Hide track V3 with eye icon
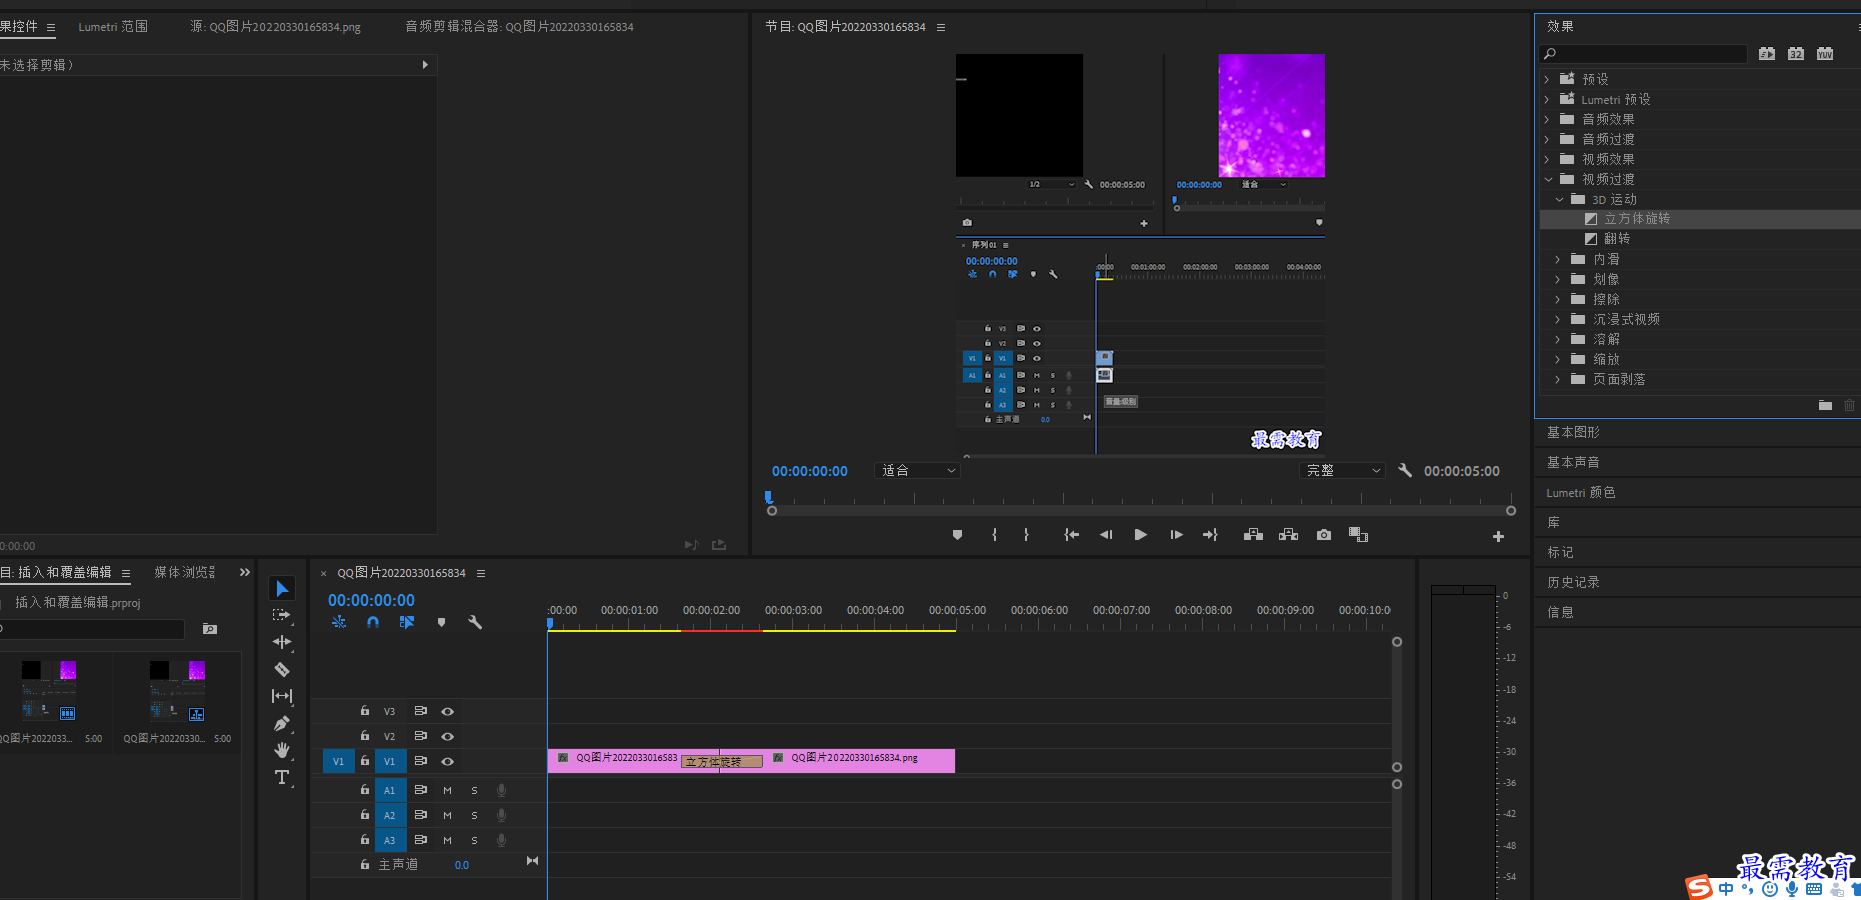 pos(447,712)
